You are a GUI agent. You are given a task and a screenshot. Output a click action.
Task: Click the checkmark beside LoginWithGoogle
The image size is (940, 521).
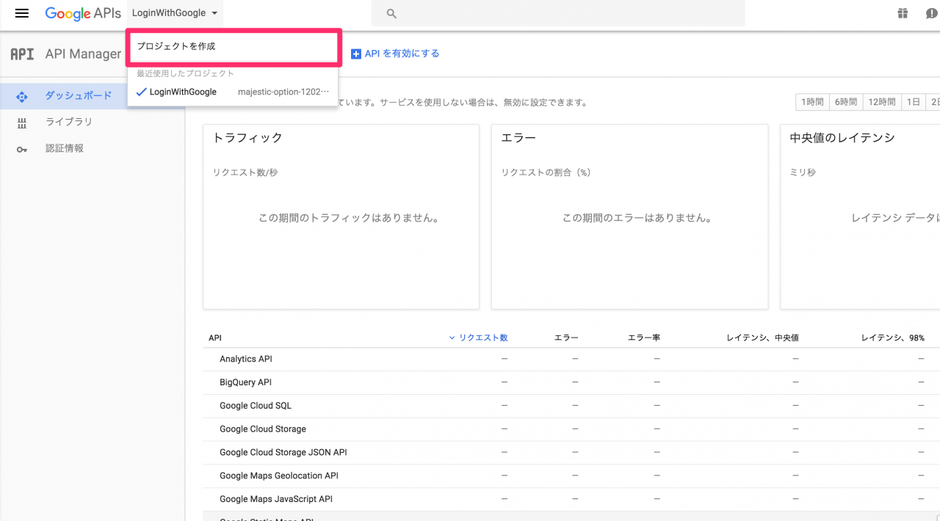click(x=141, y=92)
